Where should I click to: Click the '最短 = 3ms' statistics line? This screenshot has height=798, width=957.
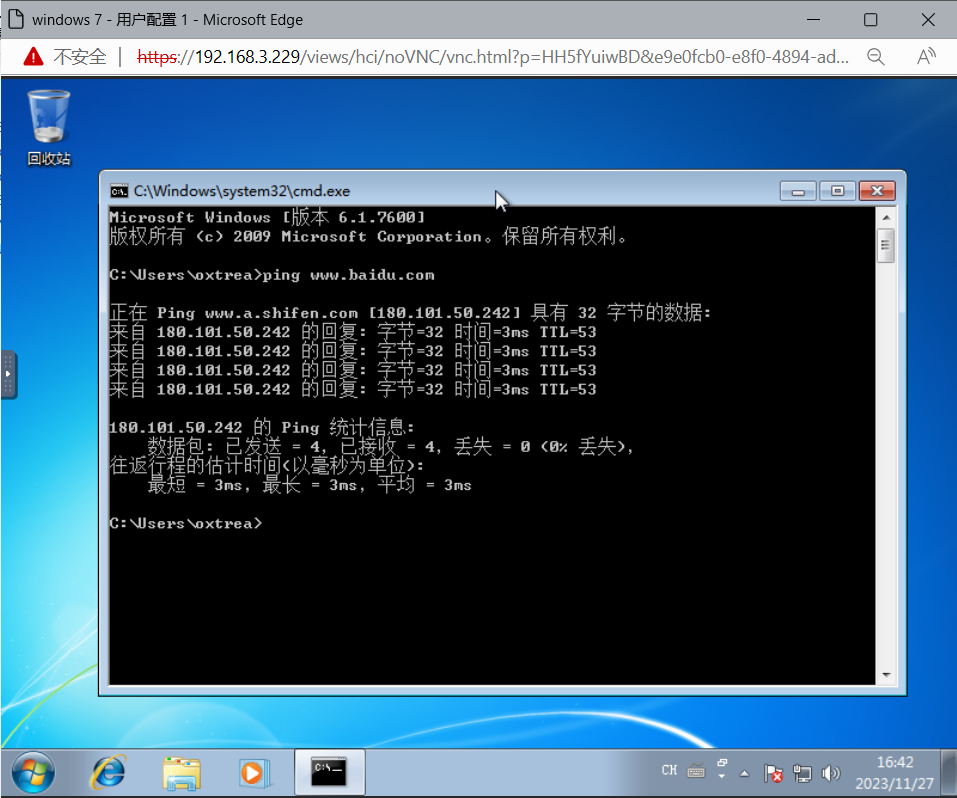pos(310,485)
